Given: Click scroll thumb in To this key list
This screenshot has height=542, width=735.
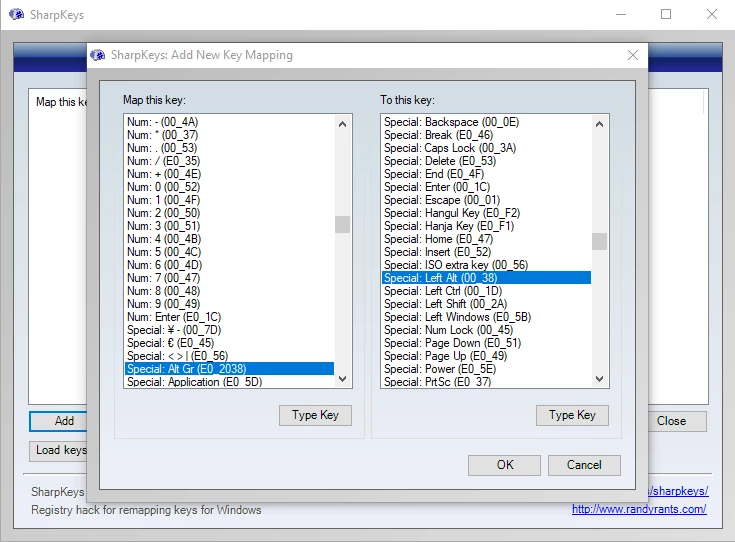Looking at the screenshot, I should 599,242.
